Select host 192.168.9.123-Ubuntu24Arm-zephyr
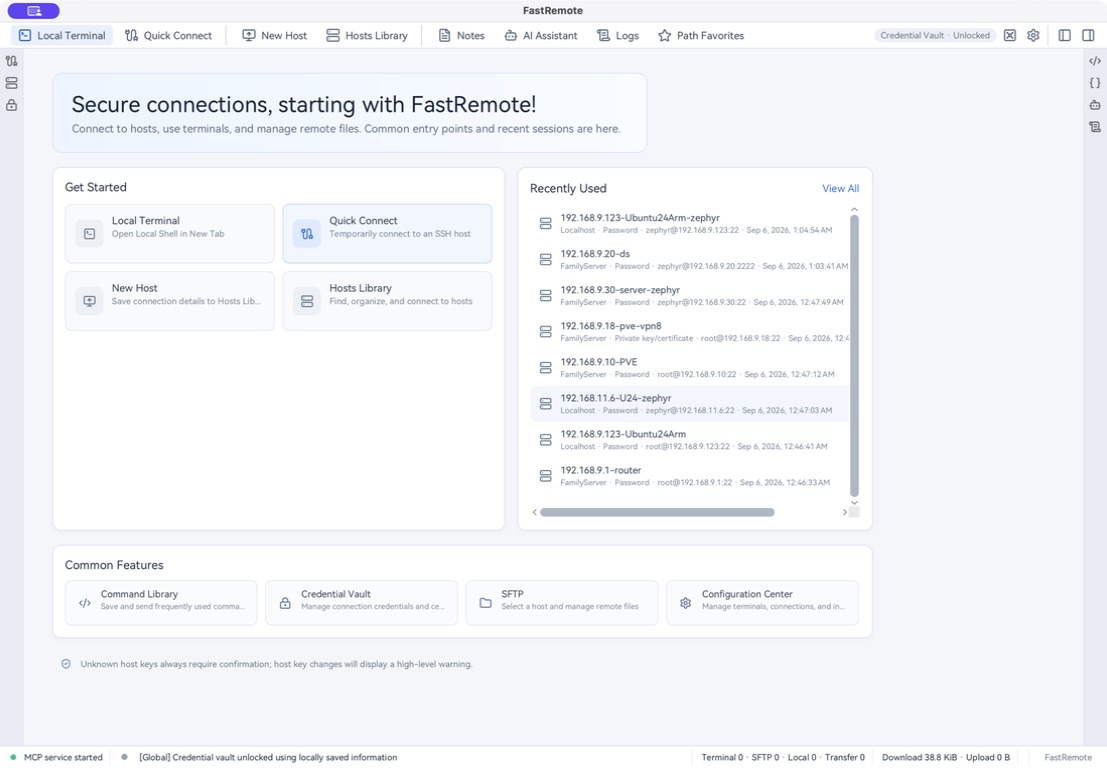This screenshot has width=1107, height=768. pyautogui.click(x=689, y=224)
